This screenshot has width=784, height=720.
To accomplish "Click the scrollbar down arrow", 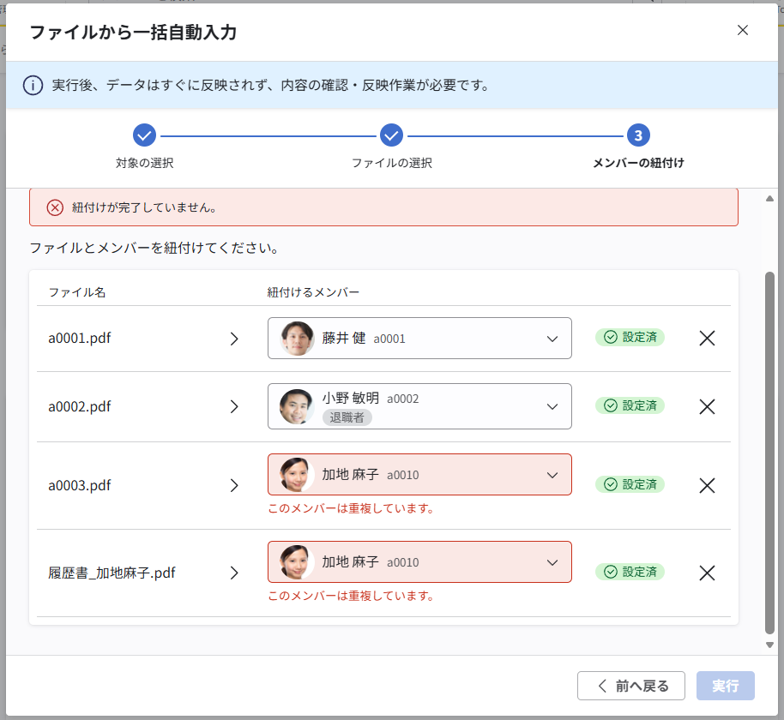I will tap(770, 645).
